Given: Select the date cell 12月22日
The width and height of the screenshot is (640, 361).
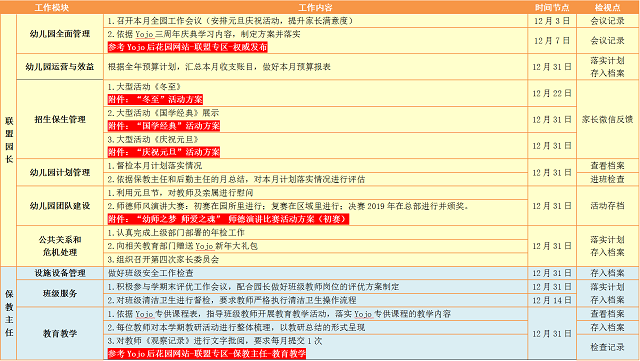Looking at the screenshot, I should pos(552,93).
